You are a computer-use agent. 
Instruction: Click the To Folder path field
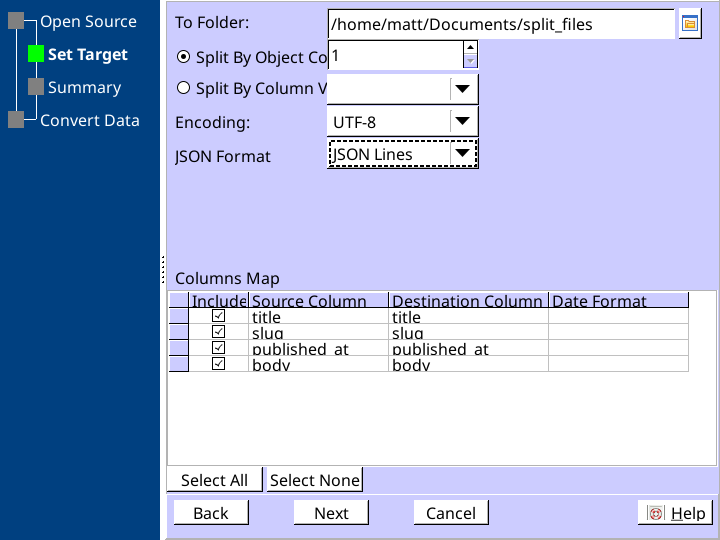pyautogui.click(x=500, y=24)
